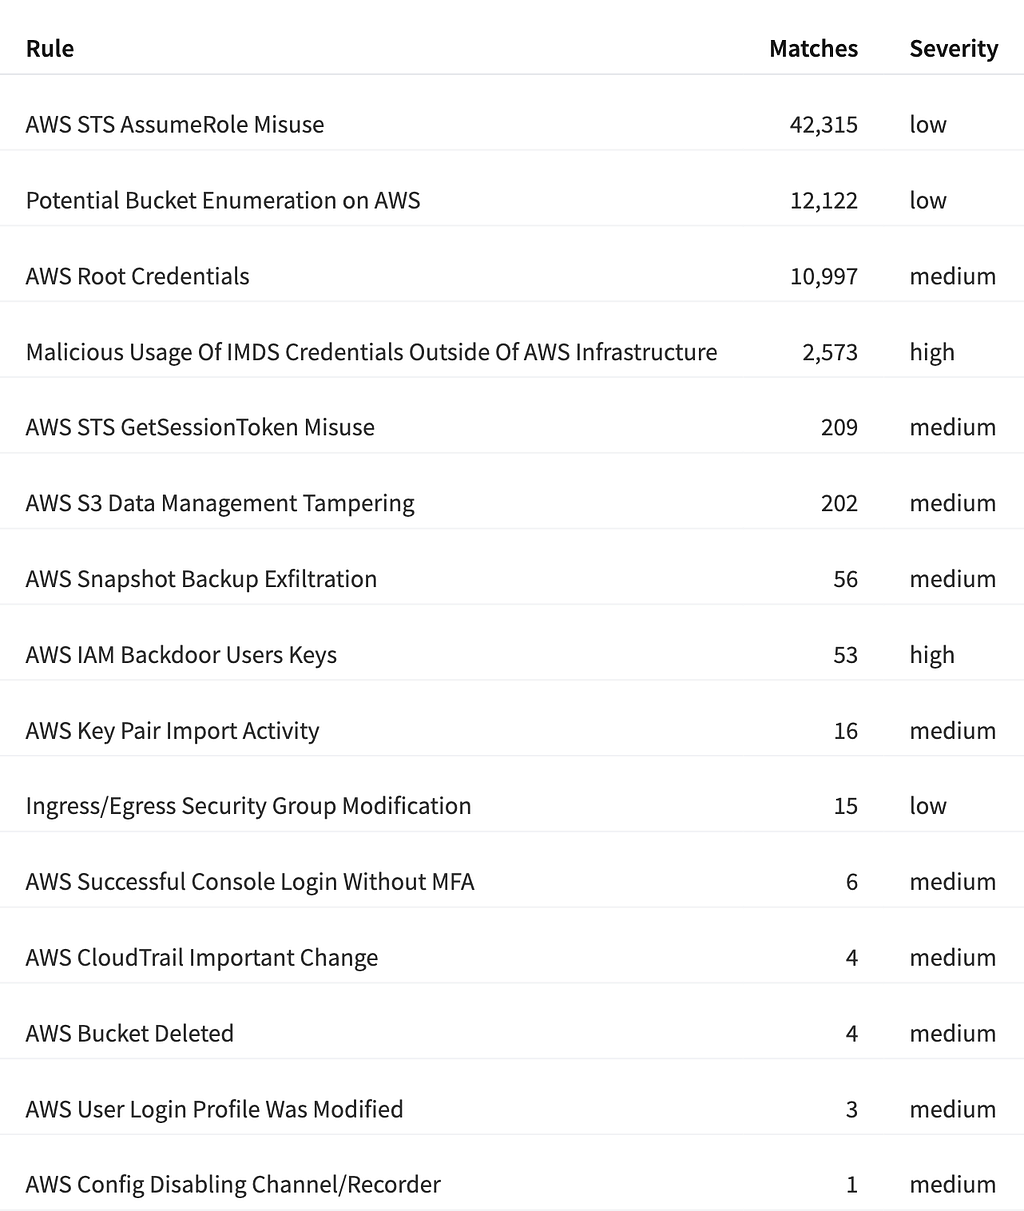Click medium severity for Snapshot Backup Exfiltration
1024x1211 pixels.
(953, 579)
